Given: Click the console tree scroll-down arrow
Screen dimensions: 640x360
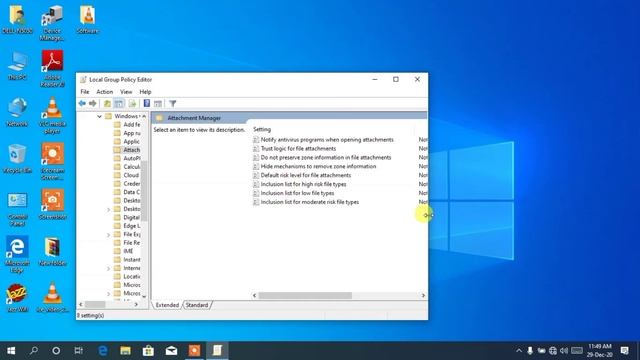Looking at the screenshot, I should pyautogui.click(x=144, y=296).
